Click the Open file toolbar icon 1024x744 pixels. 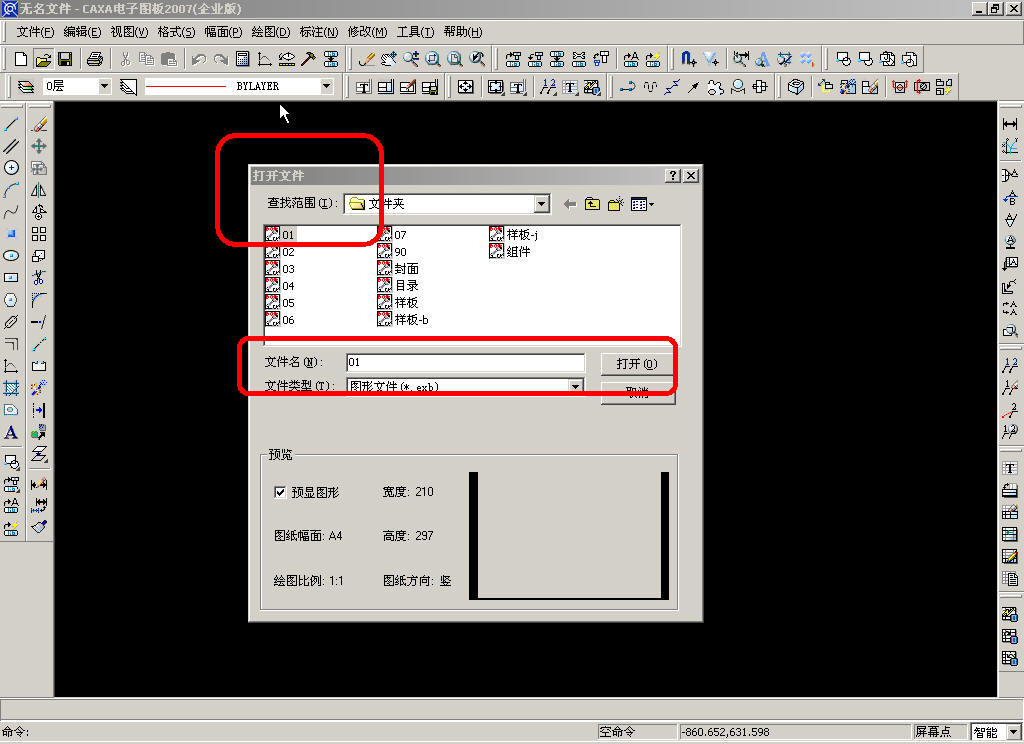(43, 59)
